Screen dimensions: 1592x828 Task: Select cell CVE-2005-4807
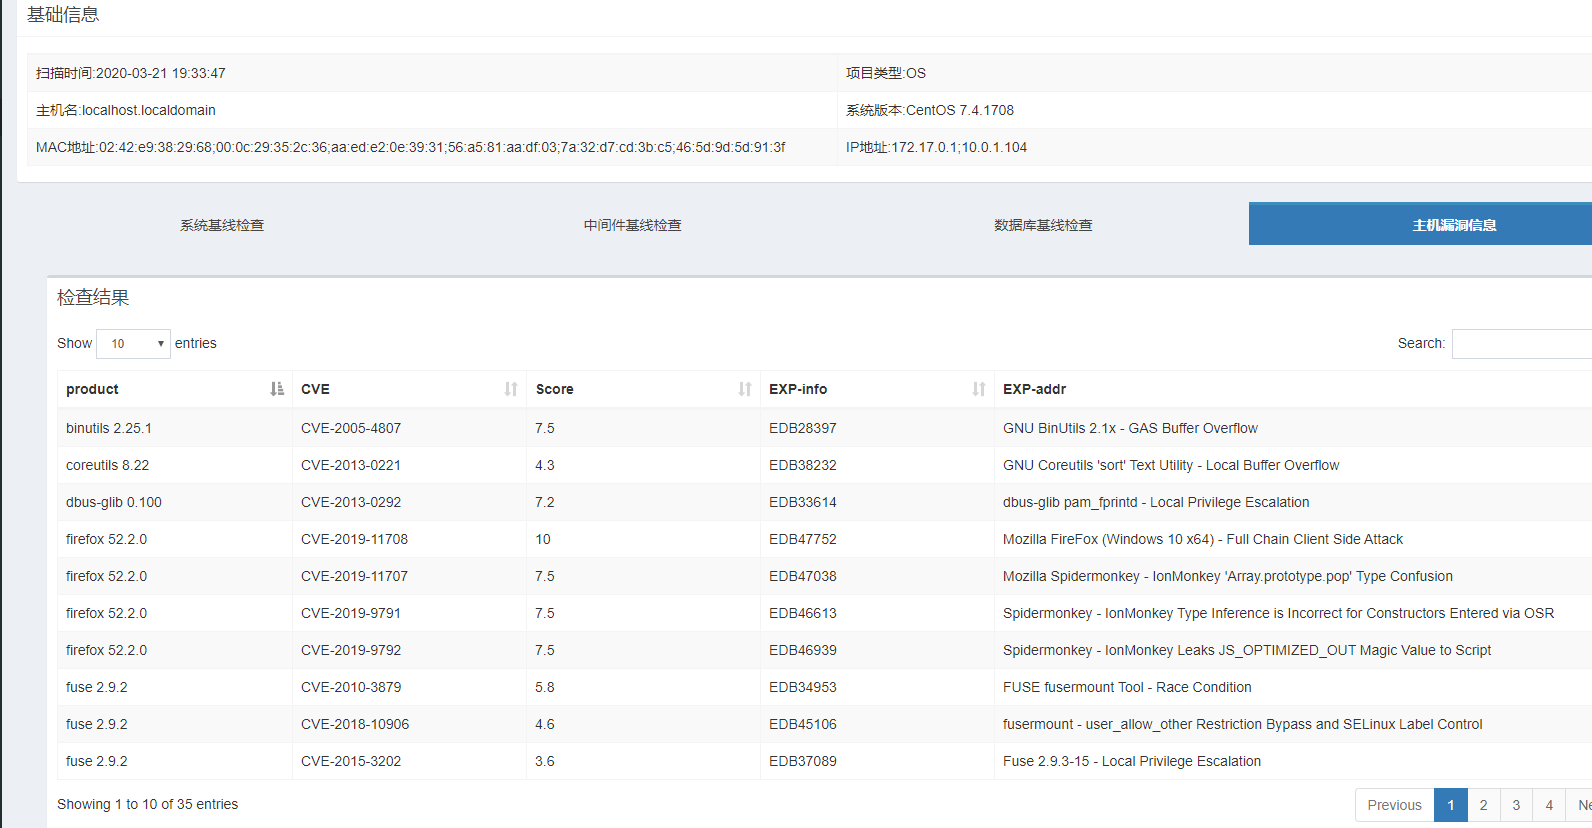pos(351,428)
